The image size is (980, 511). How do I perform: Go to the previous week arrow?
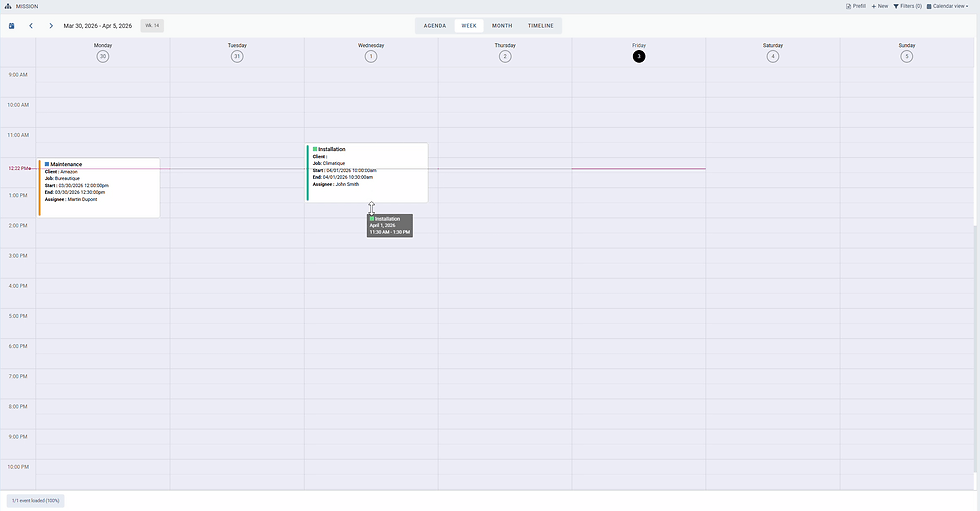pos(31,26)
